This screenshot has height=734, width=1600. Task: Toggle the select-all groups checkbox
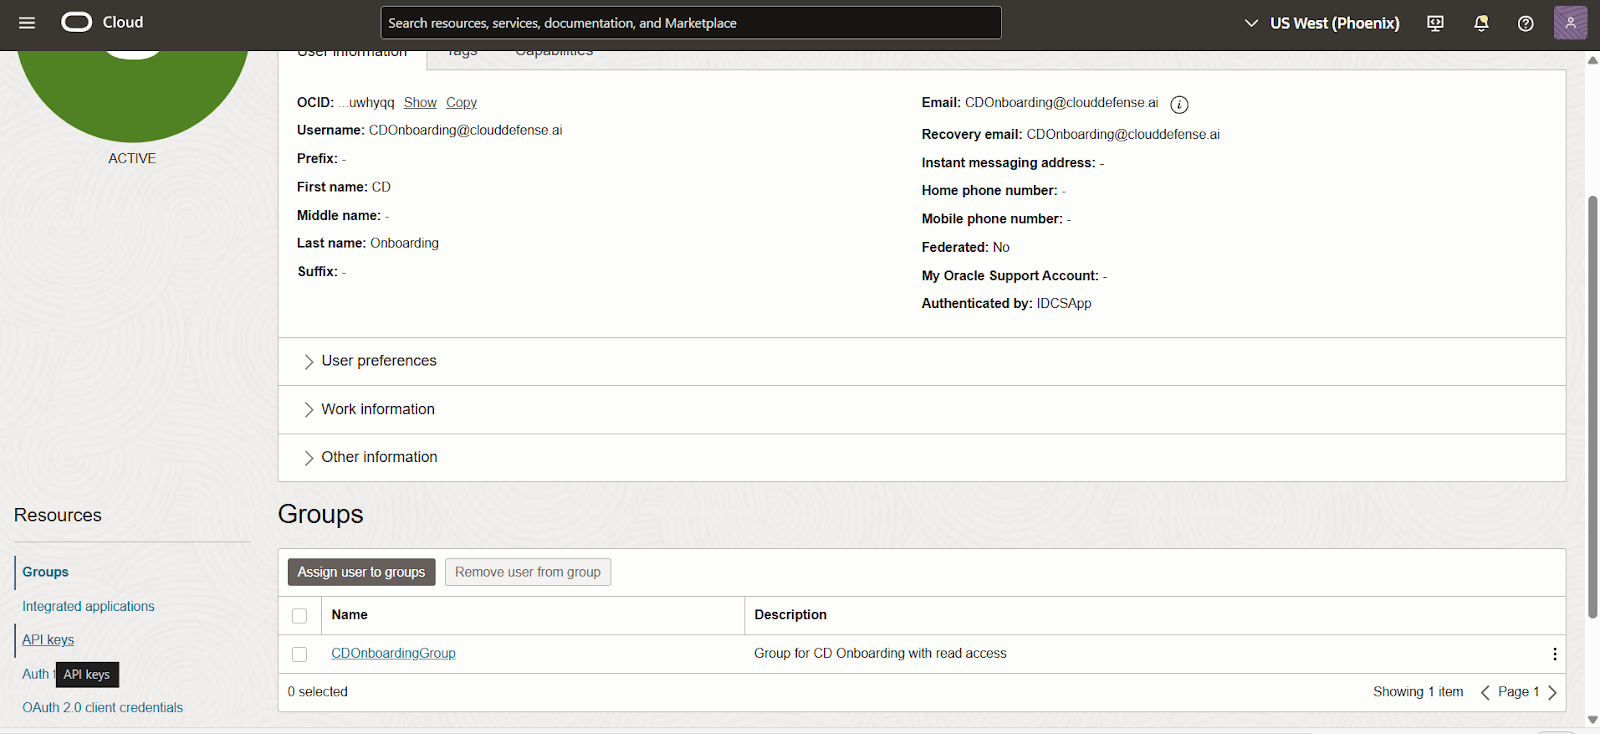(299, 616)
